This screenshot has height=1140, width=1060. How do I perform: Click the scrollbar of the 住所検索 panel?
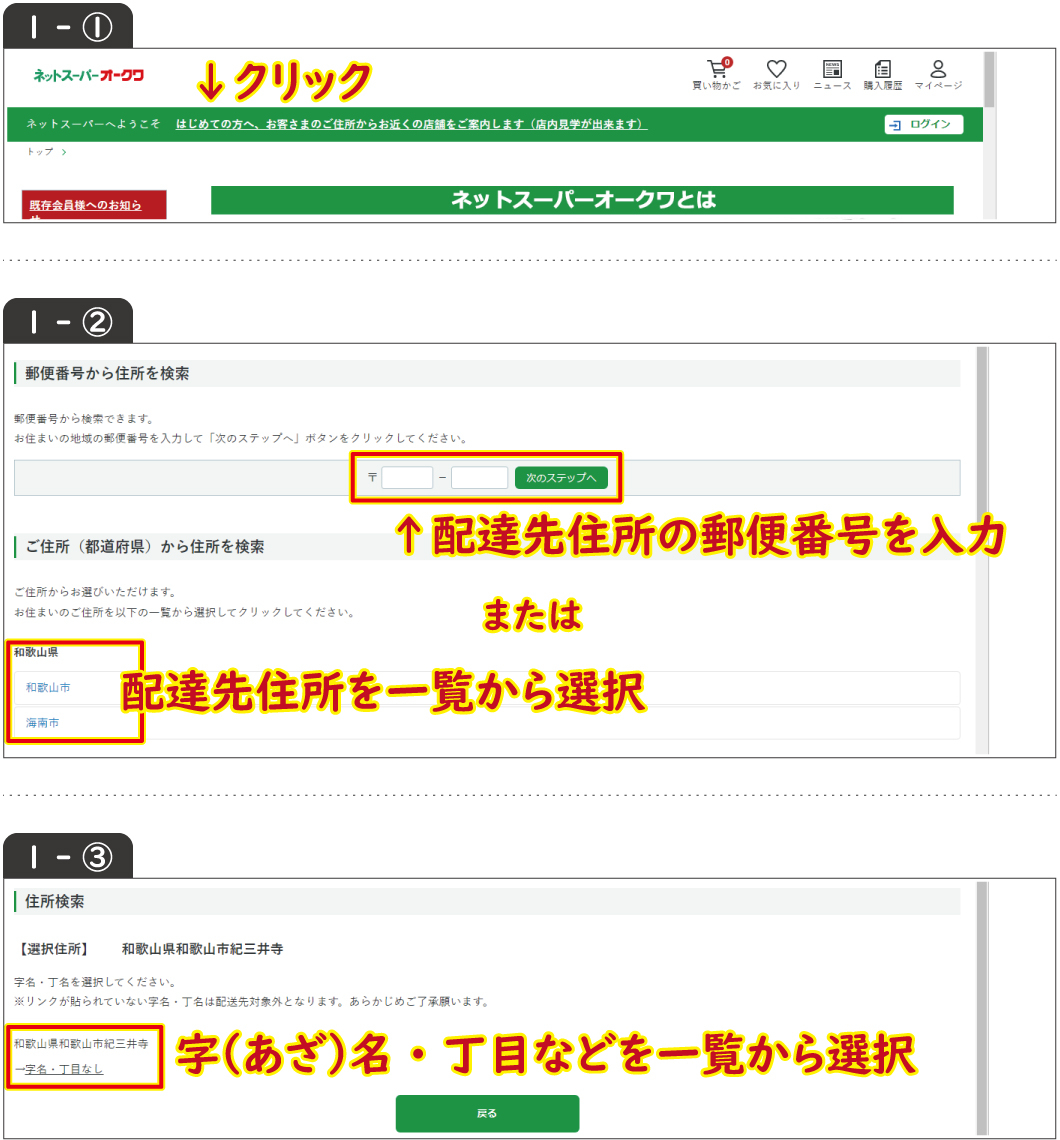(982, 1008)
